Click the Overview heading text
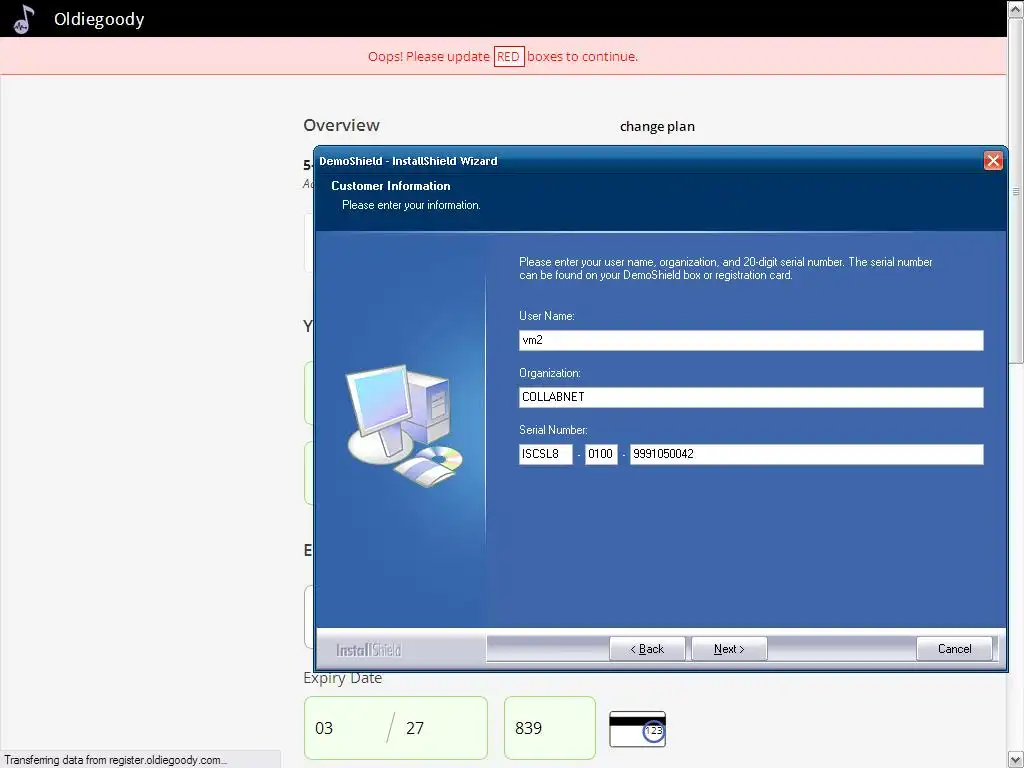The height and width of the screenshot is (768, 1024). (341, 125)
